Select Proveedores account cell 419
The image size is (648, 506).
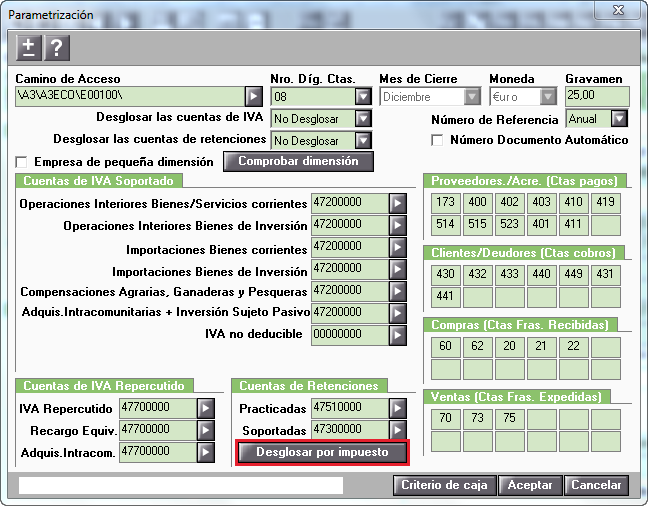(606, 203)
